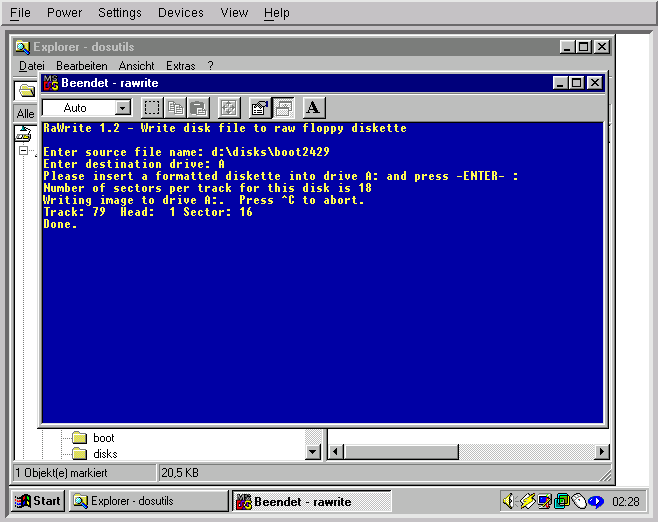Viewport: 658px width, 522px height.
Task: Open the Settings menu
Action: (x=120, y=13)
